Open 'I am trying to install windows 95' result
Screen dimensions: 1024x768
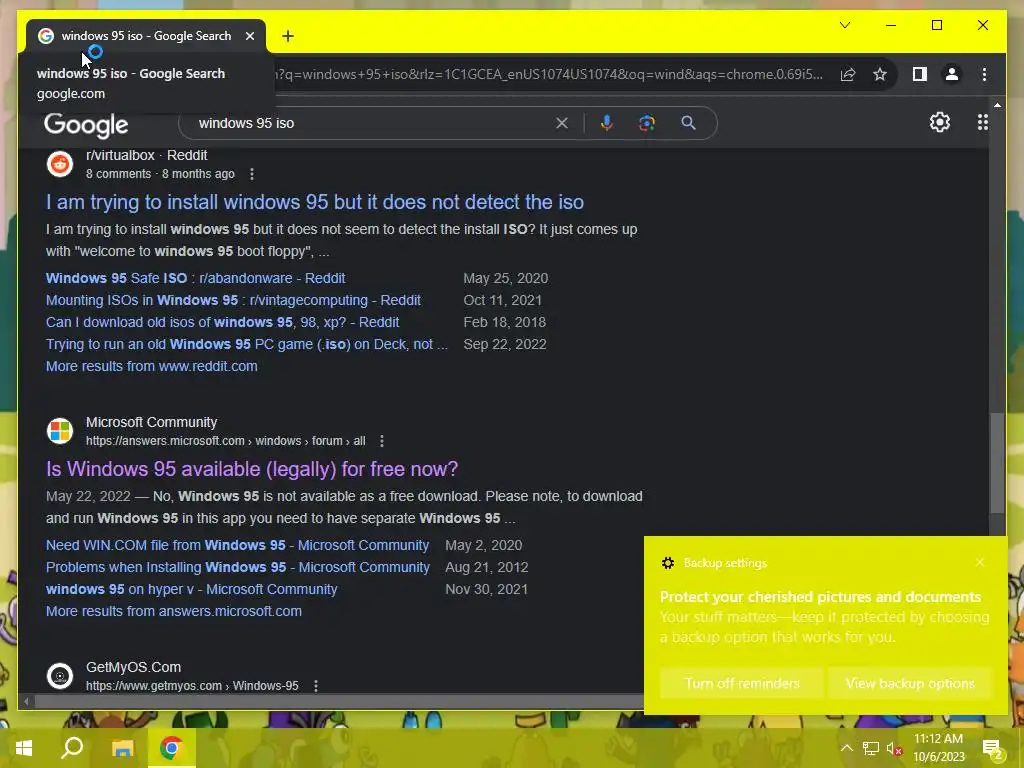315,202
